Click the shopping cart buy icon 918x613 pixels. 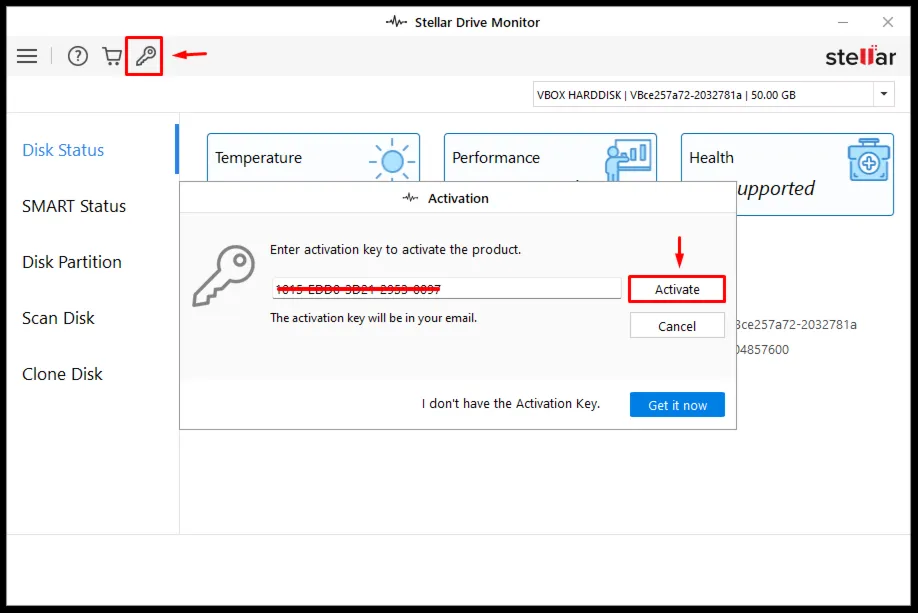112,56
